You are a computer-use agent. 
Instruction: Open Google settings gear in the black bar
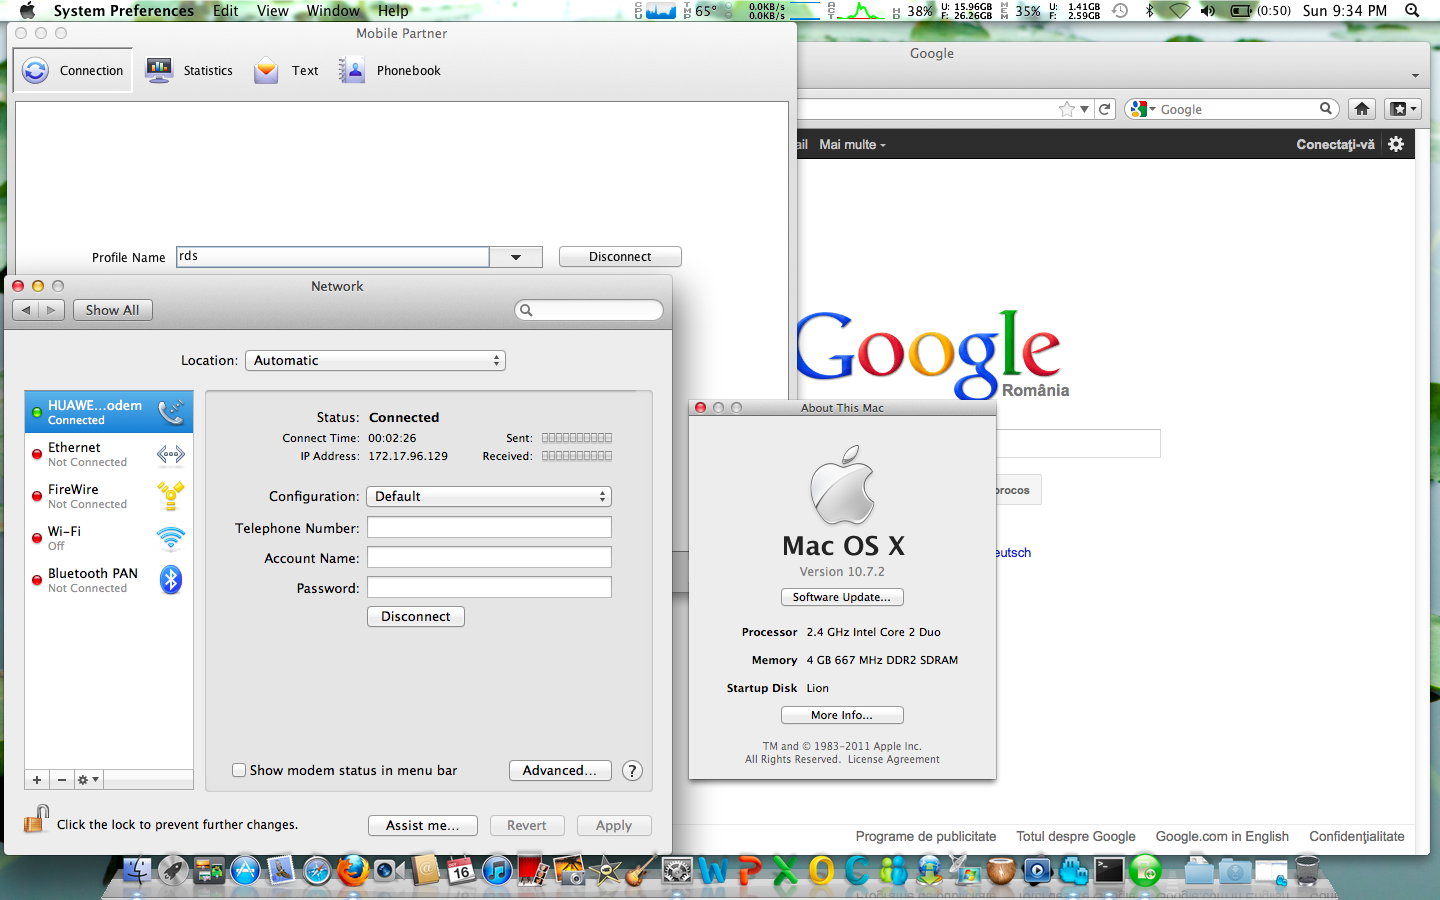[x=1396, y=144]
